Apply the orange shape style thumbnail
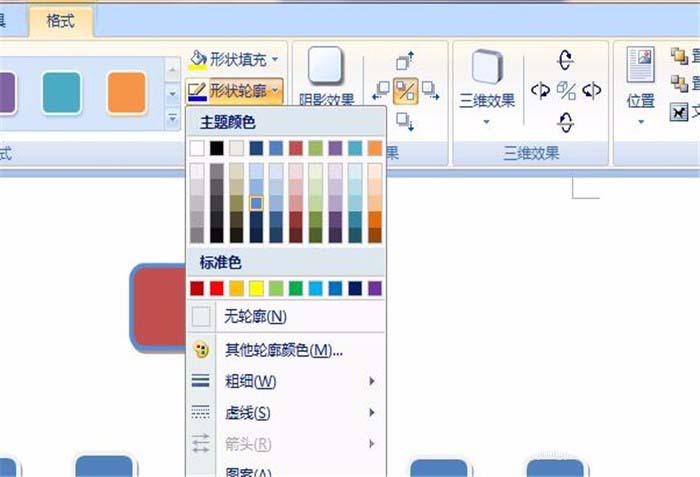The width and height of the screenshot is (700, 477). point(126,93)
